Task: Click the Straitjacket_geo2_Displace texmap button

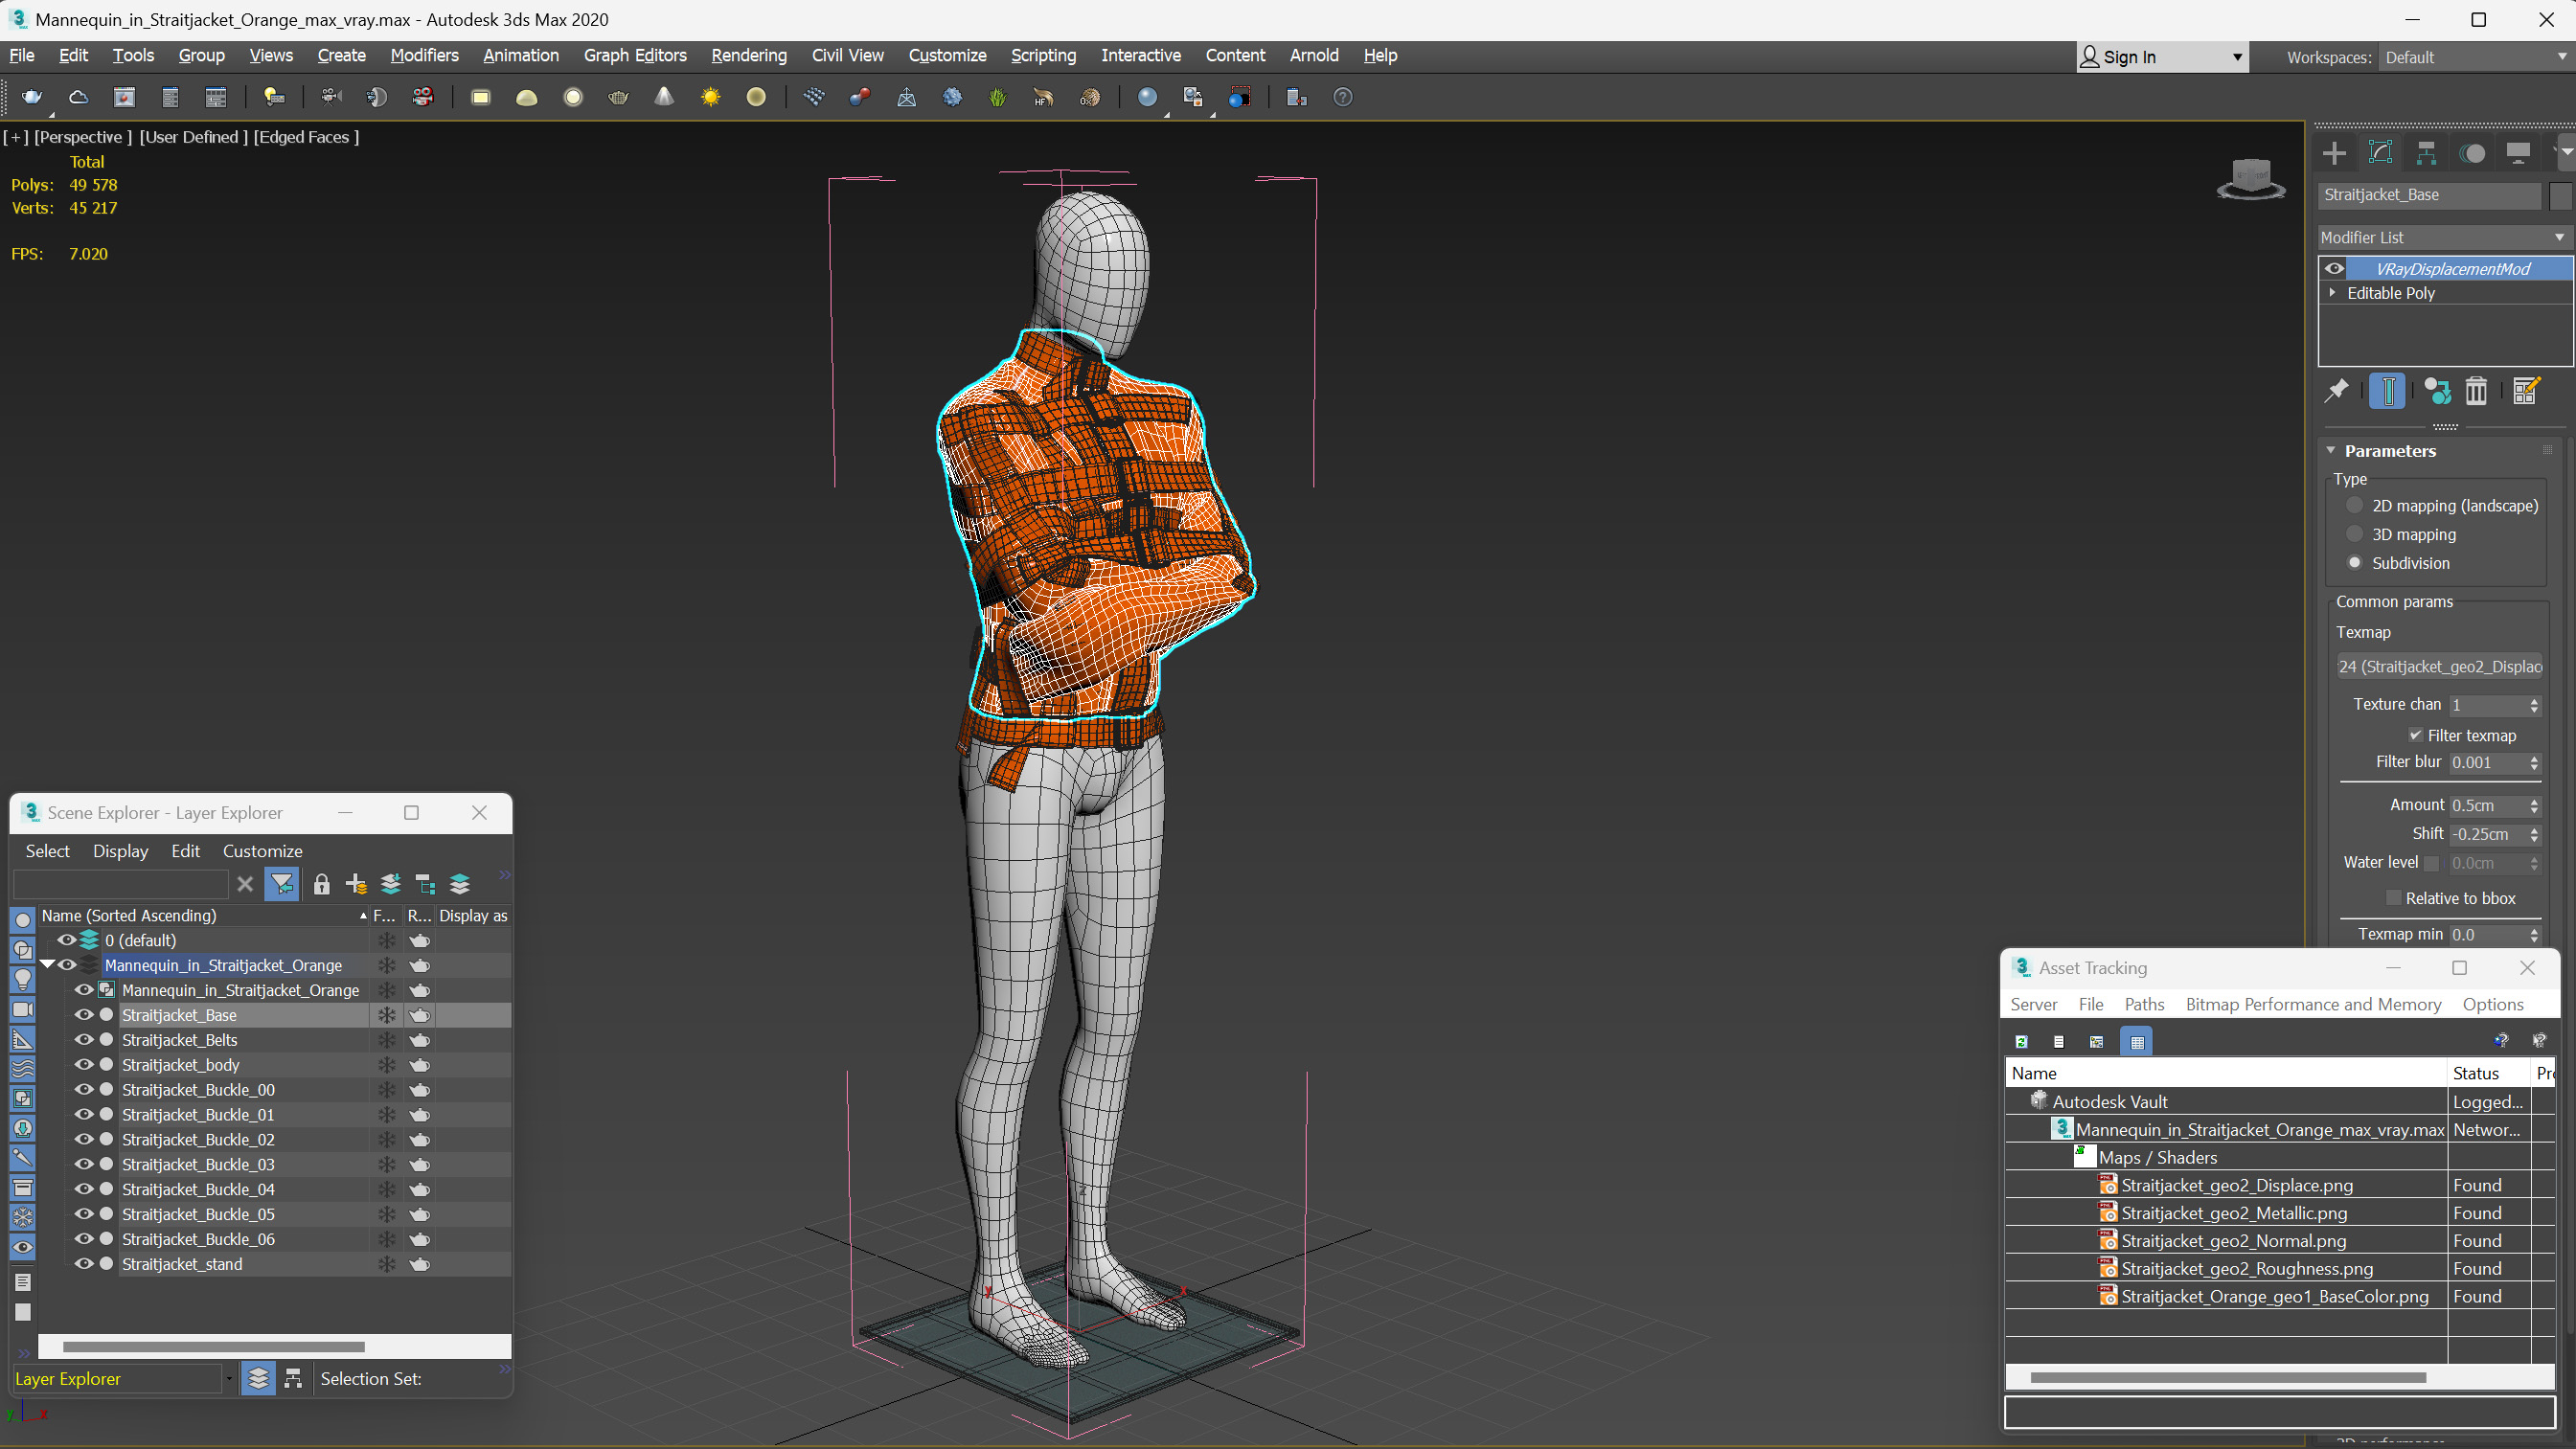Action: (2440, 666)
